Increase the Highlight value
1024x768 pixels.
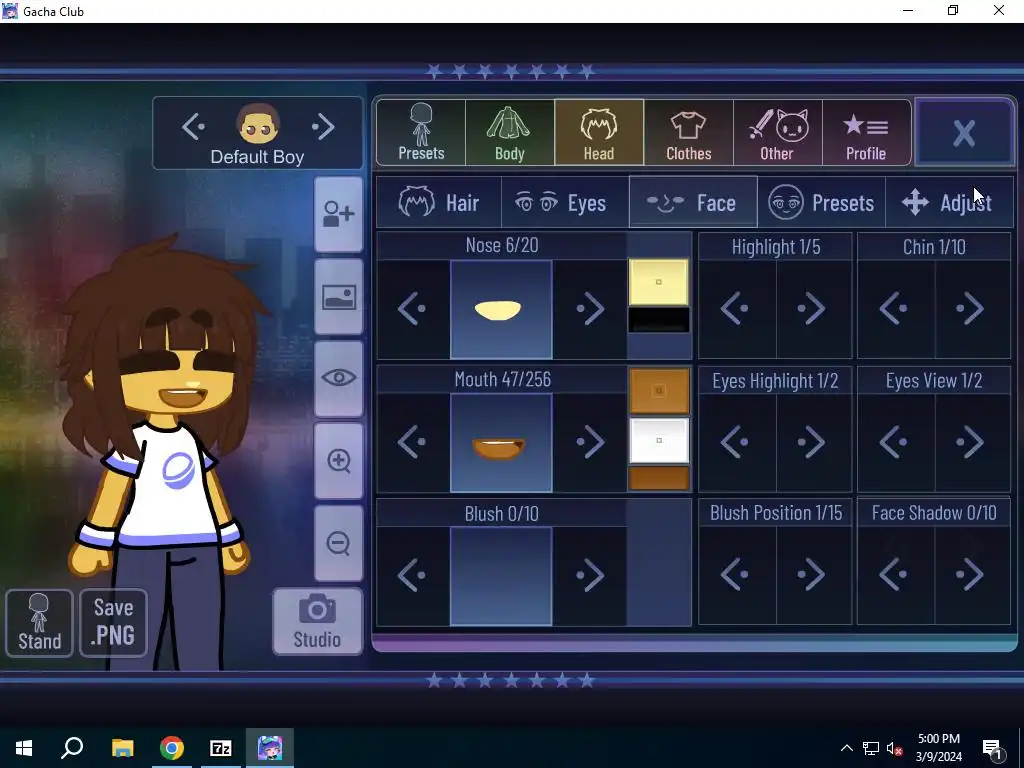(x=814, y=309)
